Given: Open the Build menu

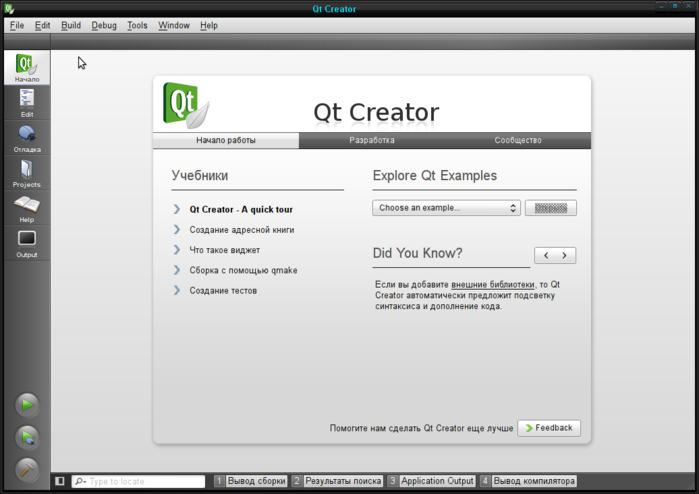Looking at the screenshot, I should [71, 25].
